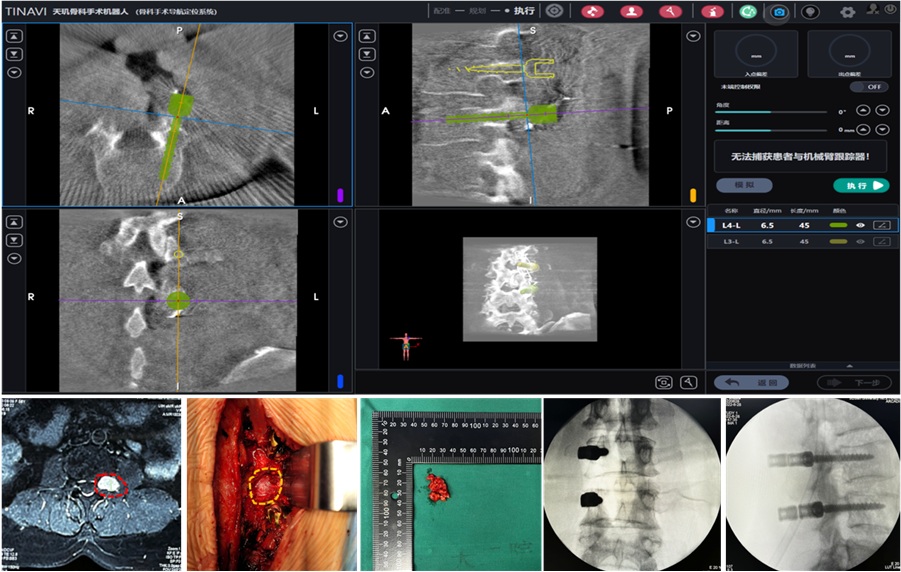Edit the L4-L screw trajectory icon
The width and height of the screenshot is (901, 572).
pyautogui.click(x=881, y=225)
